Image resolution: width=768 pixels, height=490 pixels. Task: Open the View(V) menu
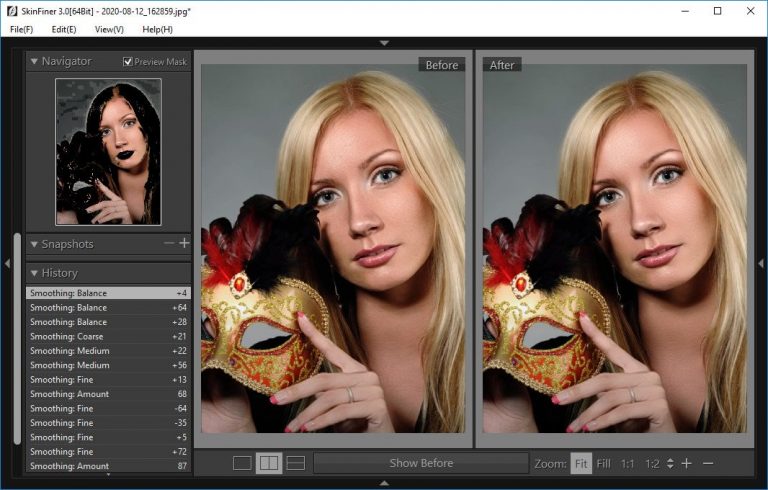109,29
